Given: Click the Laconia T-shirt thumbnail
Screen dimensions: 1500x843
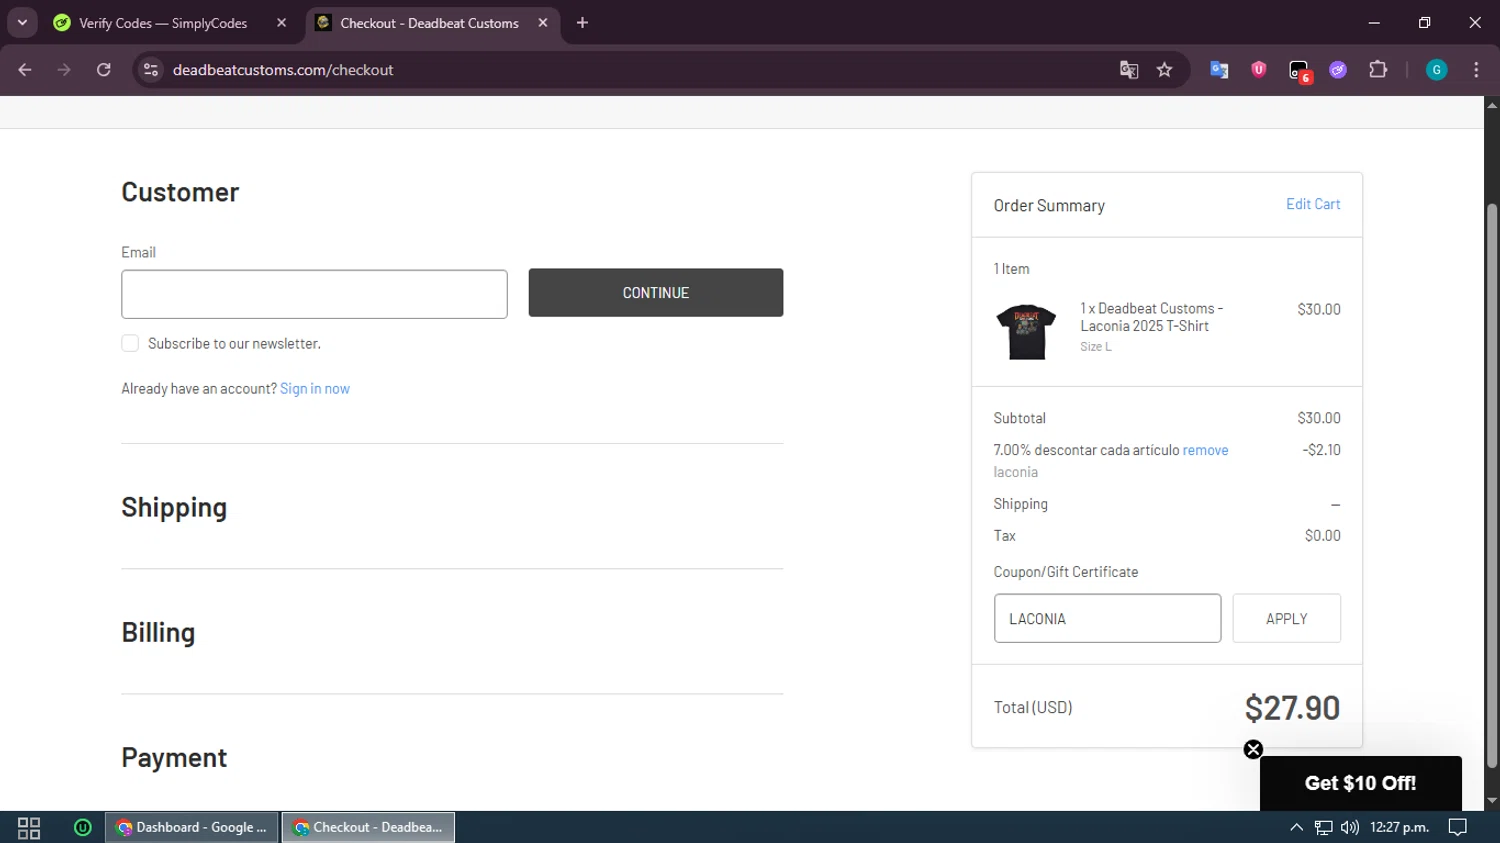Looking at the screenshot, I should (x=1026, y=331).
